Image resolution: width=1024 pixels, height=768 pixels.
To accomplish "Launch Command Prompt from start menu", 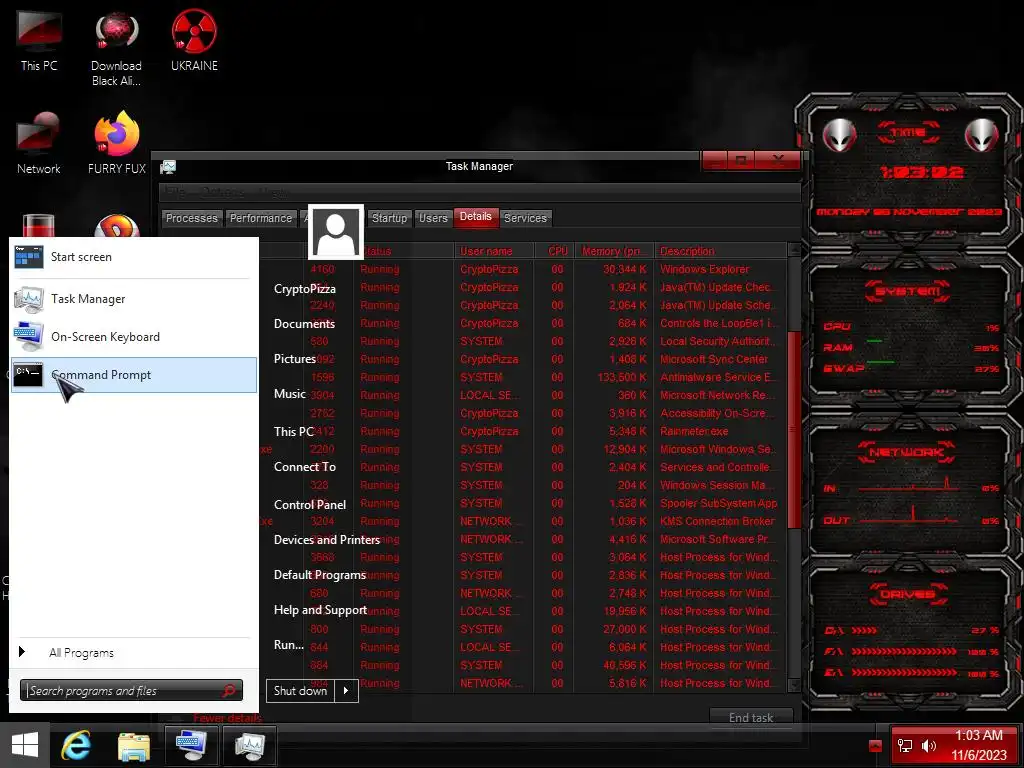I will tap(134, 375).
